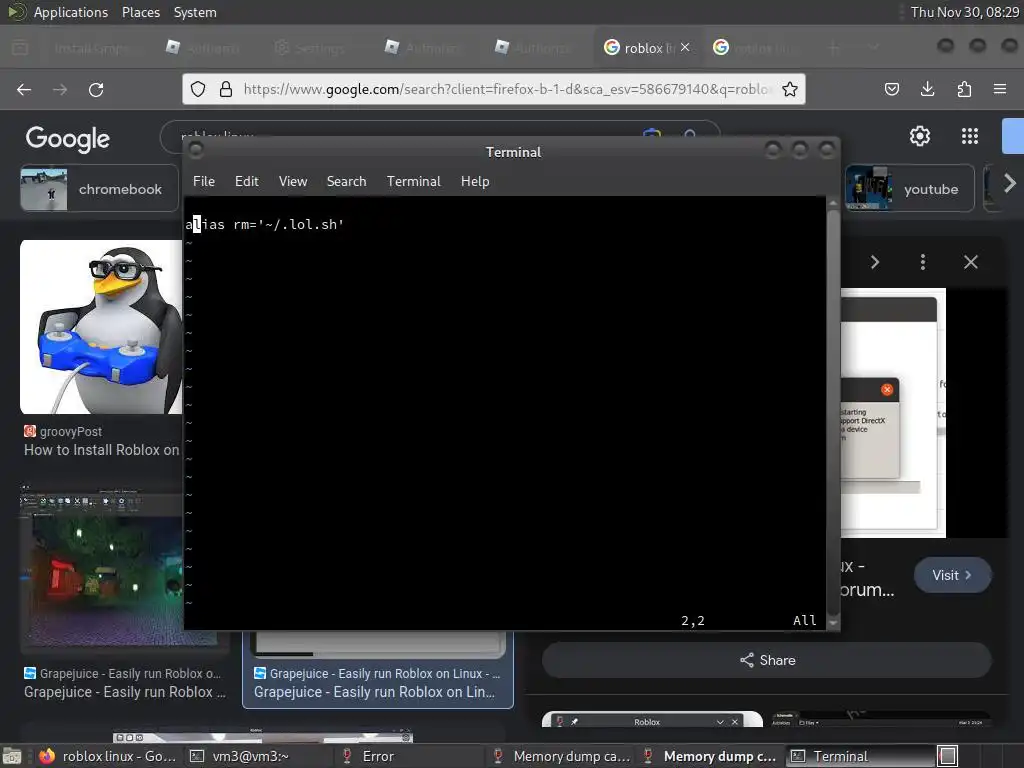1024x768 pixels.
Task: Click the Firefox forward arrow
Action: pyautogui.click(x=60, y=89)
